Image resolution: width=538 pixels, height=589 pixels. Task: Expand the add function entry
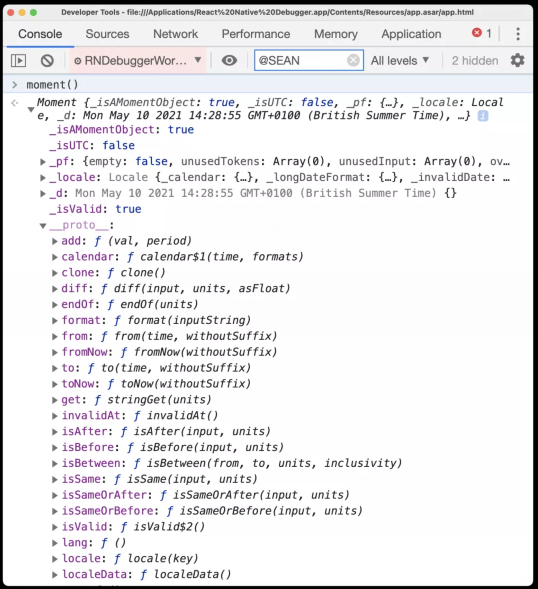click(x=55, y=241)
